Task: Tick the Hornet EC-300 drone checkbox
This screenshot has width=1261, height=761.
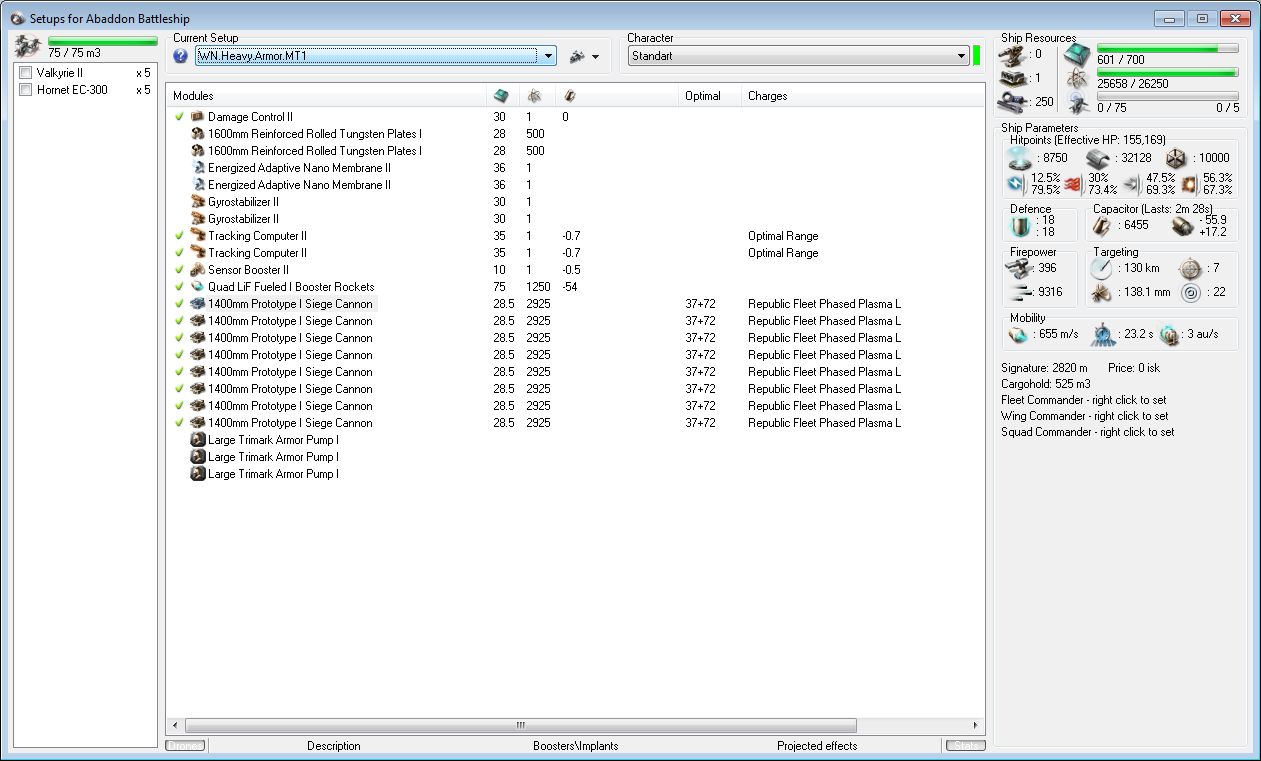Action: click(26, 90)
